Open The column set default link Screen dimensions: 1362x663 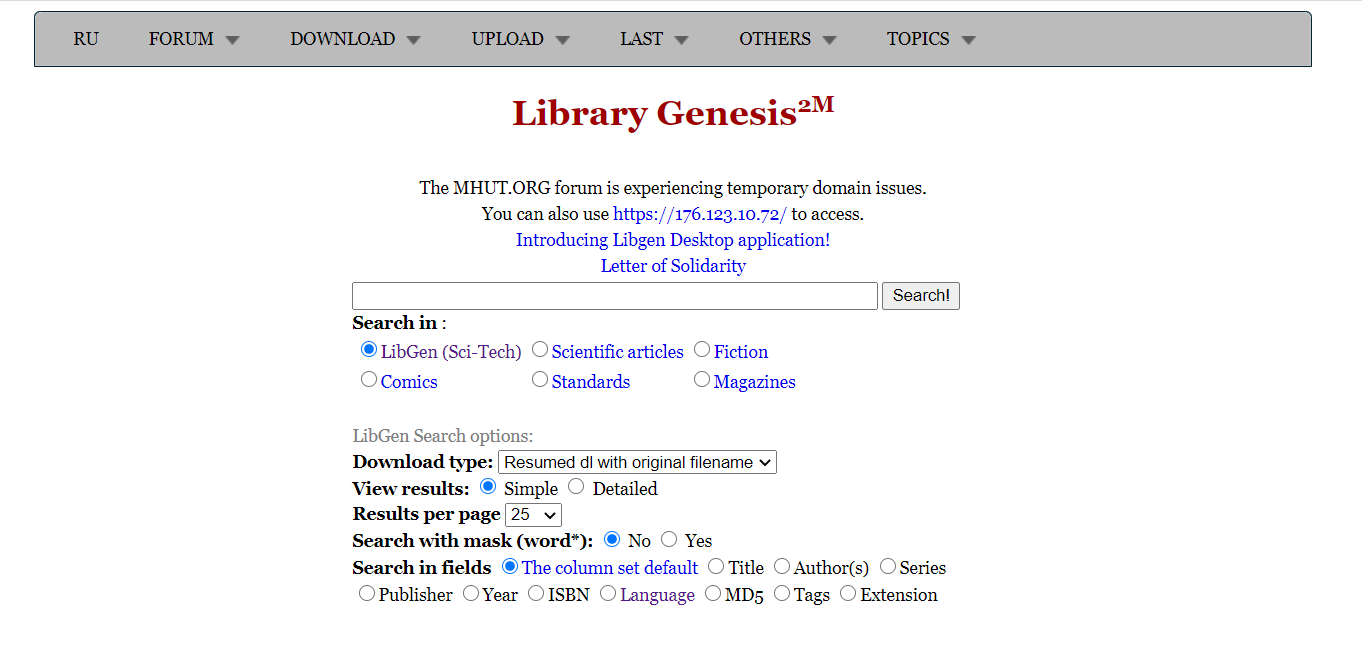coord(610,568)
